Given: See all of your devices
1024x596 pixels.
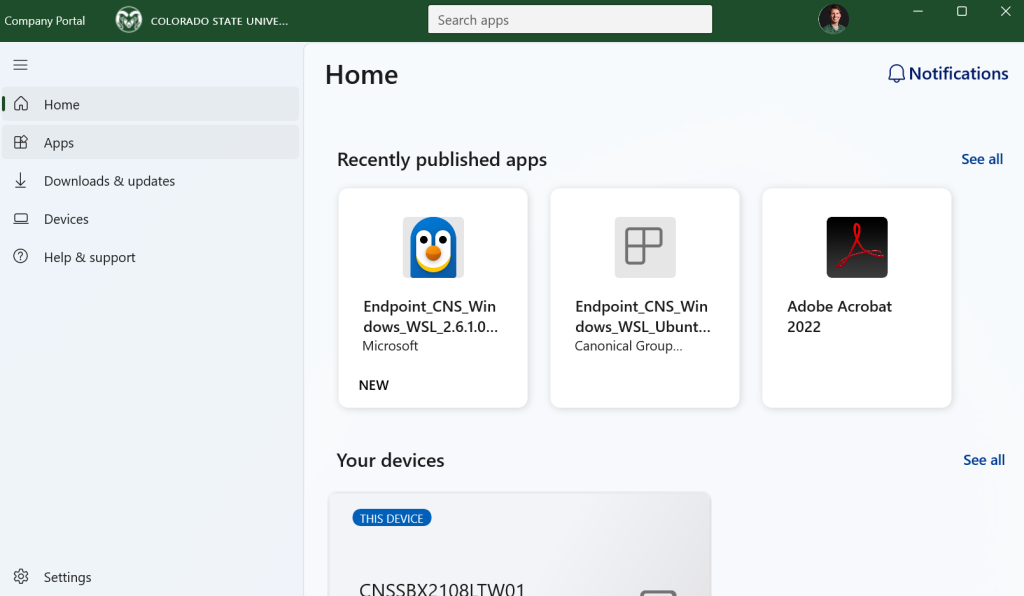Looking at the screenshot, I should click(983, 460).
